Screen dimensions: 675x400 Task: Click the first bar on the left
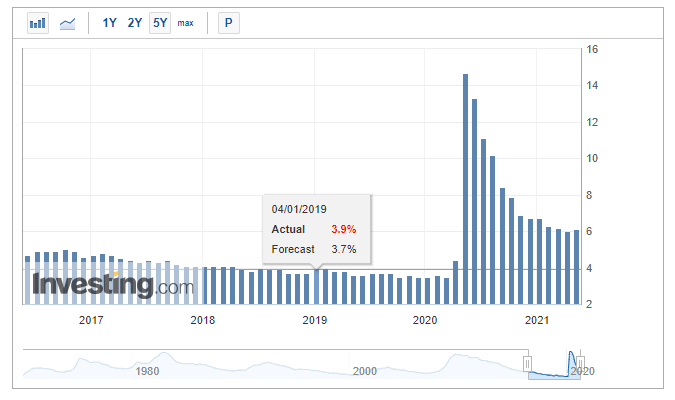tap(27, 280)
